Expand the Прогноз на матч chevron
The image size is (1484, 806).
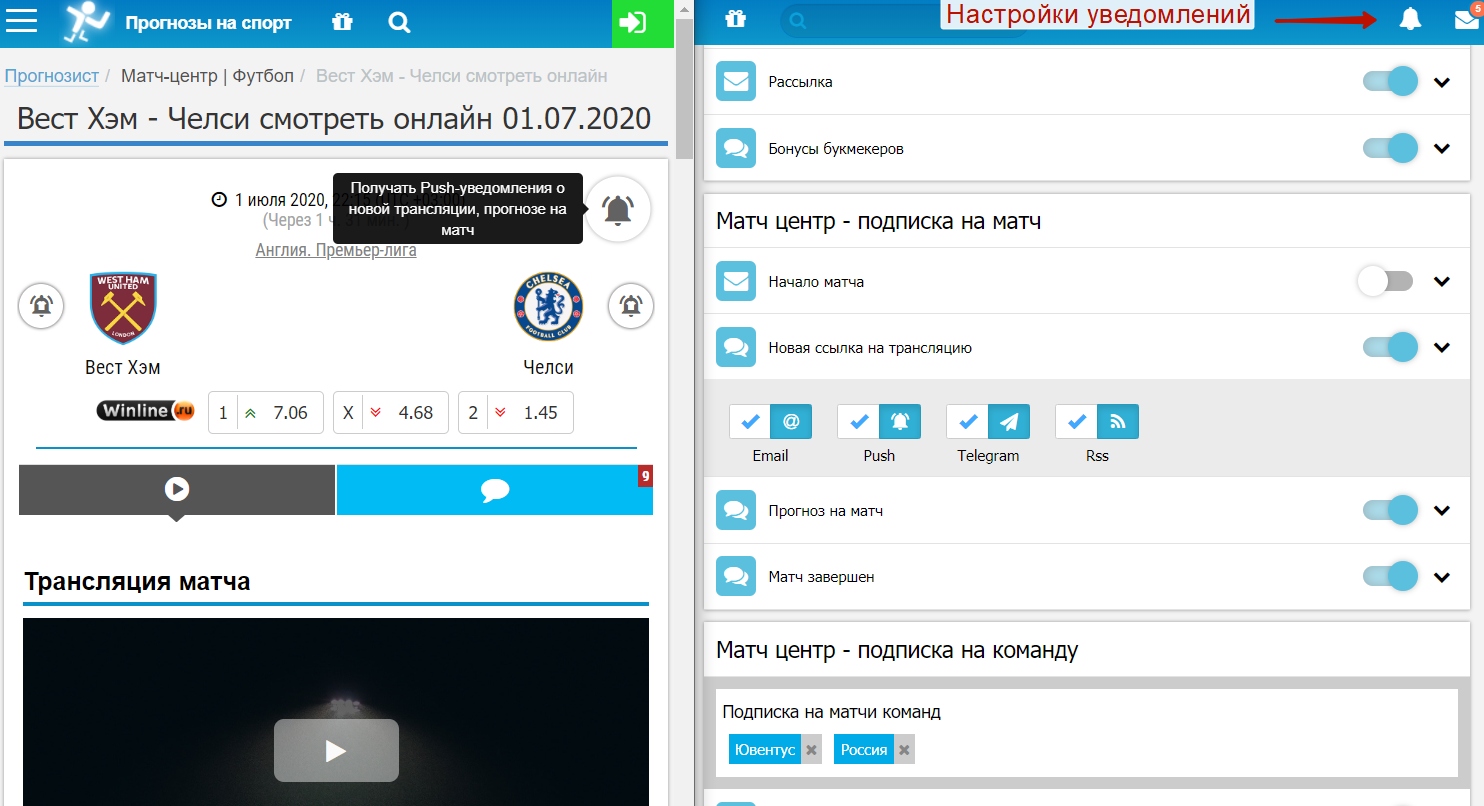point(1442,510)
